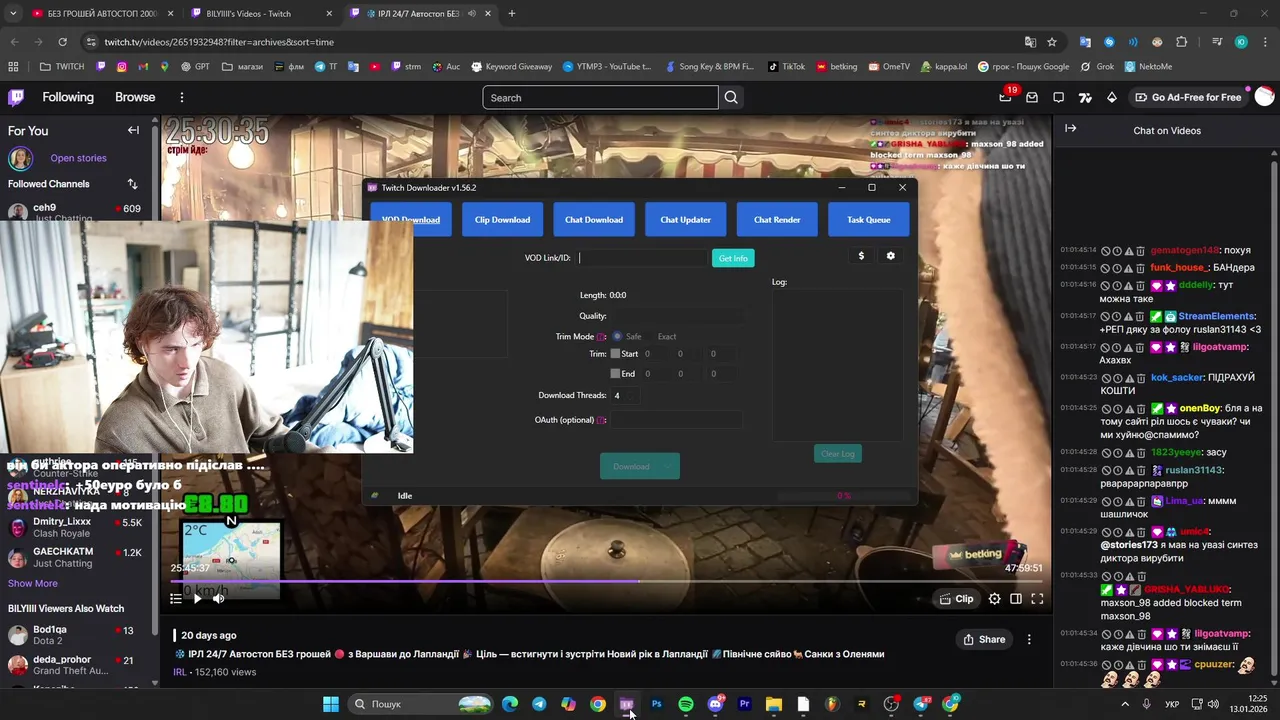Open the Quality dropdown in Twitch Downloader
Image resolution: width=1280 pixels, height=720 pixels.
(x=677, y=316)
